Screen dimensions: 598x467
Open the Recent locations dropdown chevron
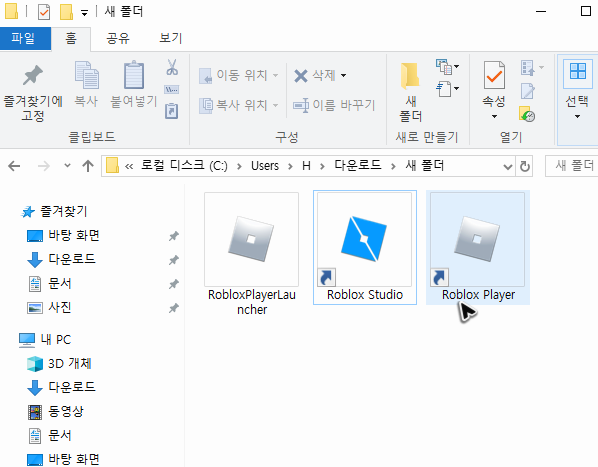(68, 165)
